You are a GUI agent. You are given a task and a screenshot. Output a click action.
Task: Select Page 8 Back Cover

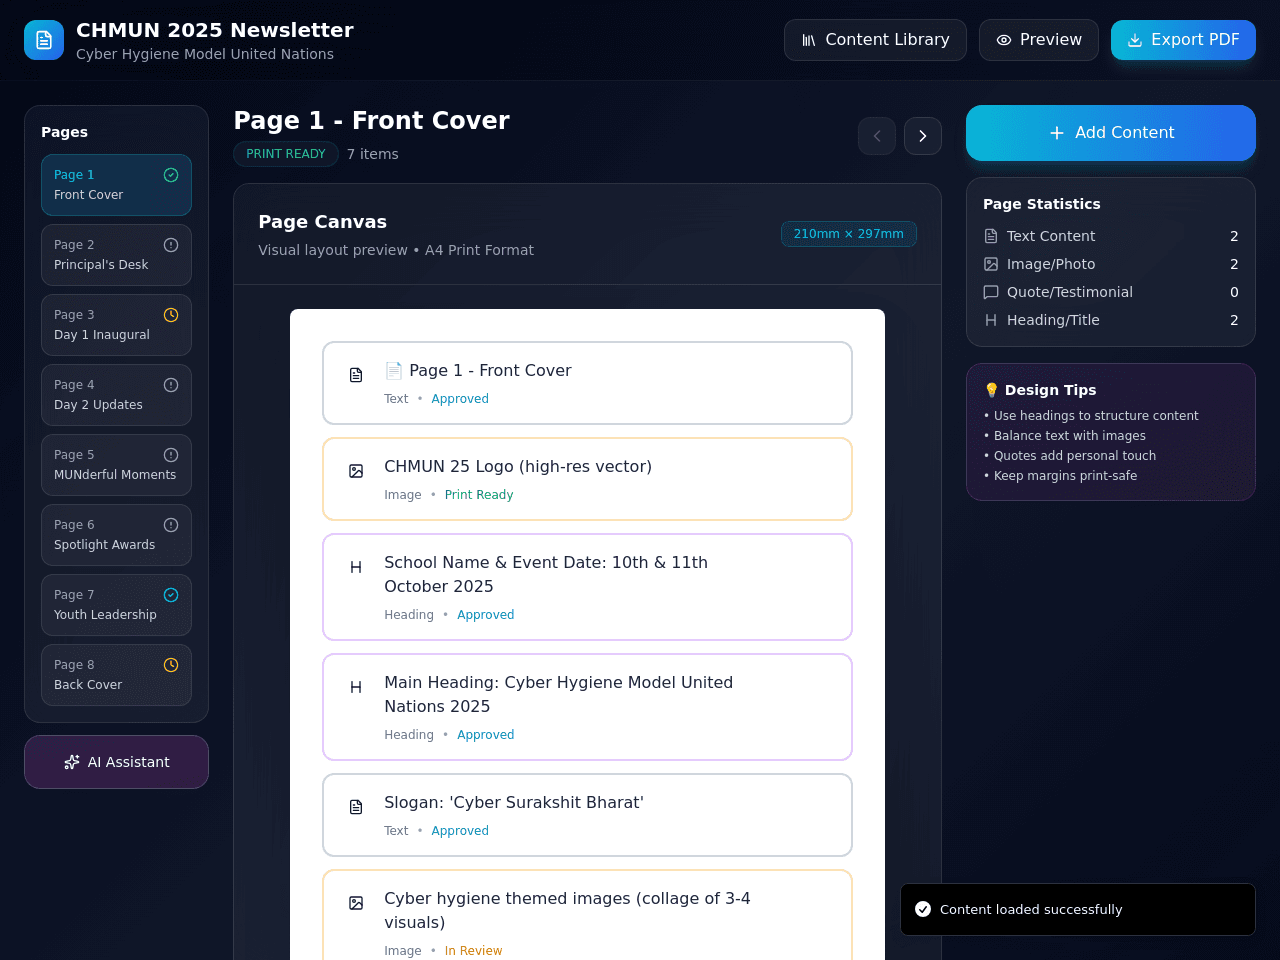[116, 675]
